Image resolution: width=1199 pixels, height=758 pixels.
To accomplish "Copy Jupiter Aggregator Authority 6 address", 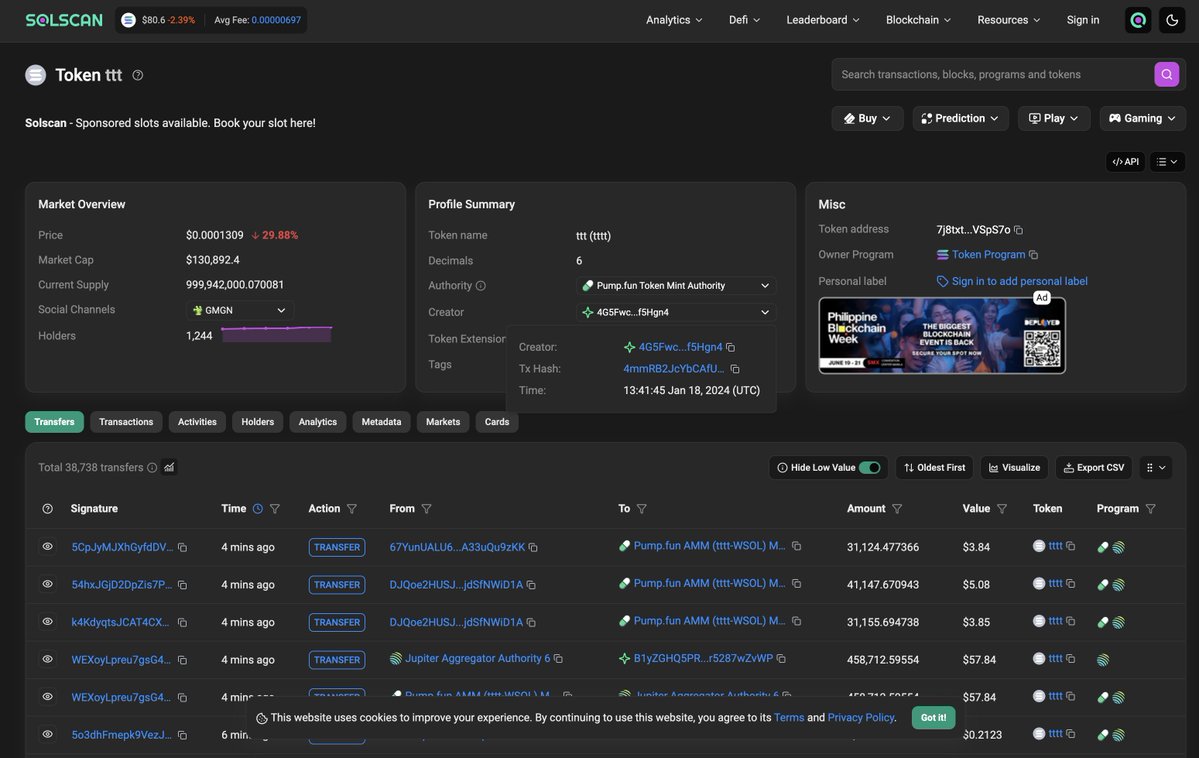I will click(558, 659).
